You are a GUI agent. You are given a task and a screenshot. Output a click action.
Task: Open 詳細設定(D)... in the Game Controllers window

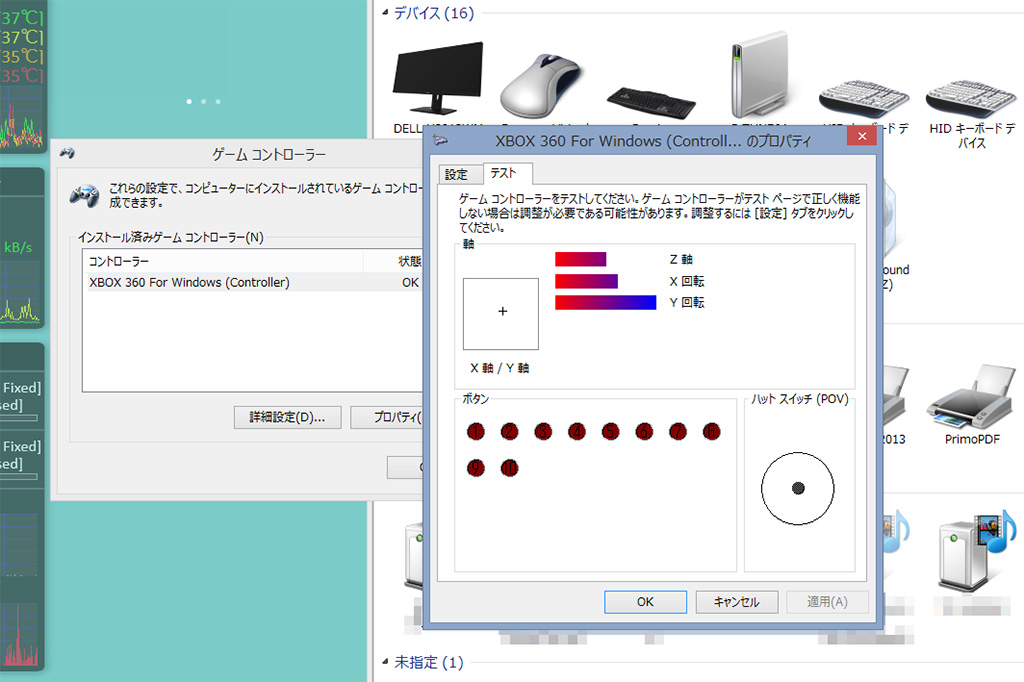[287, 417]
